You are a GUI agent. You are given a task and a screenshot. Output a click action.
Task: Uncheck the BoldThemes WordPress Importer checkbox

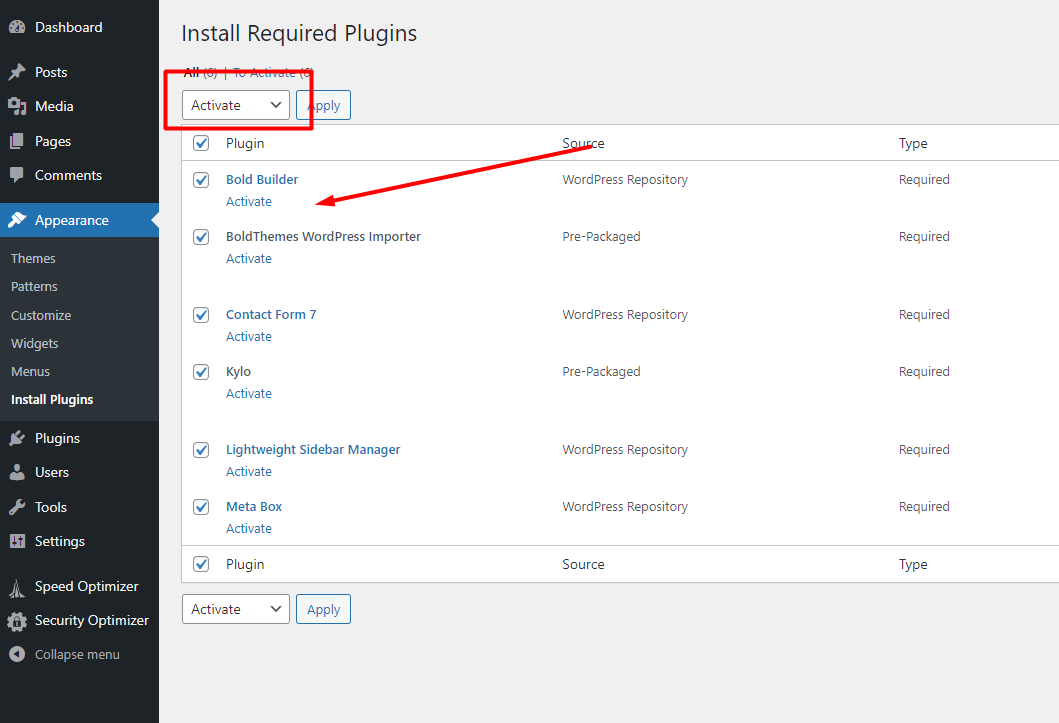click(201, 237)
